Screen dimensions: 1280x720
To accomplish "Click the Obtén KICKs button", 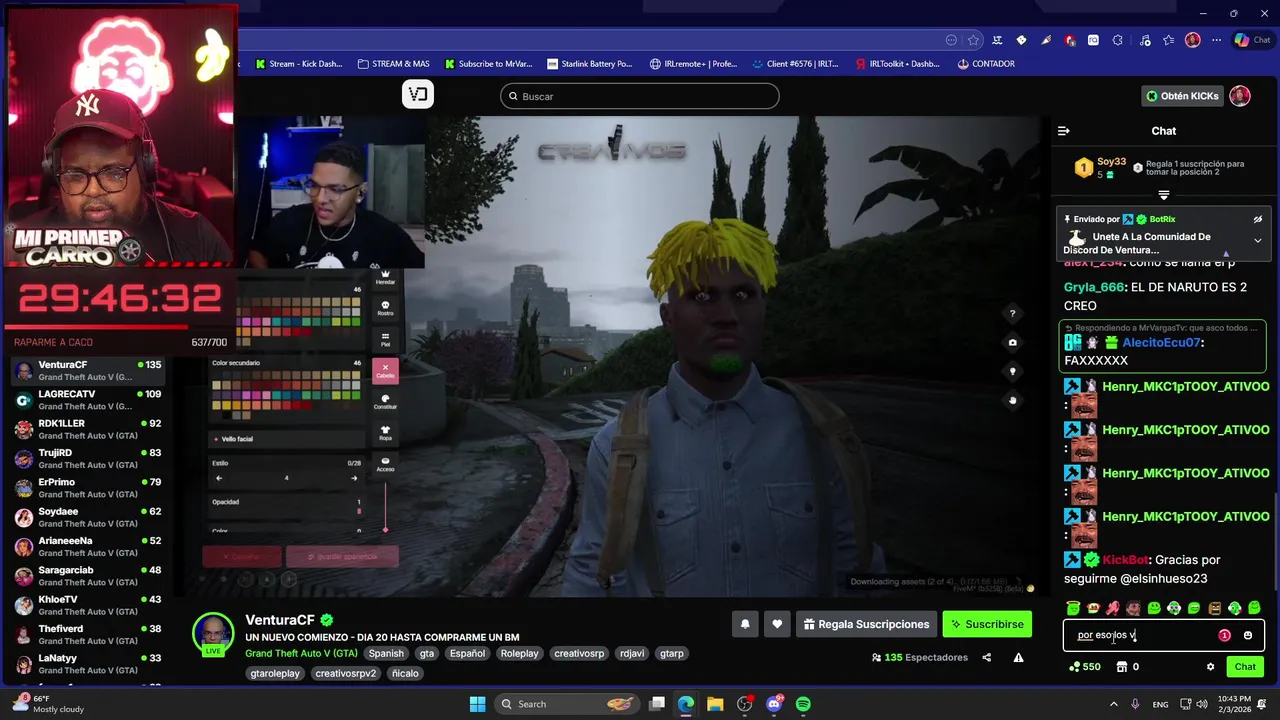I will [x=1182, y=96].
